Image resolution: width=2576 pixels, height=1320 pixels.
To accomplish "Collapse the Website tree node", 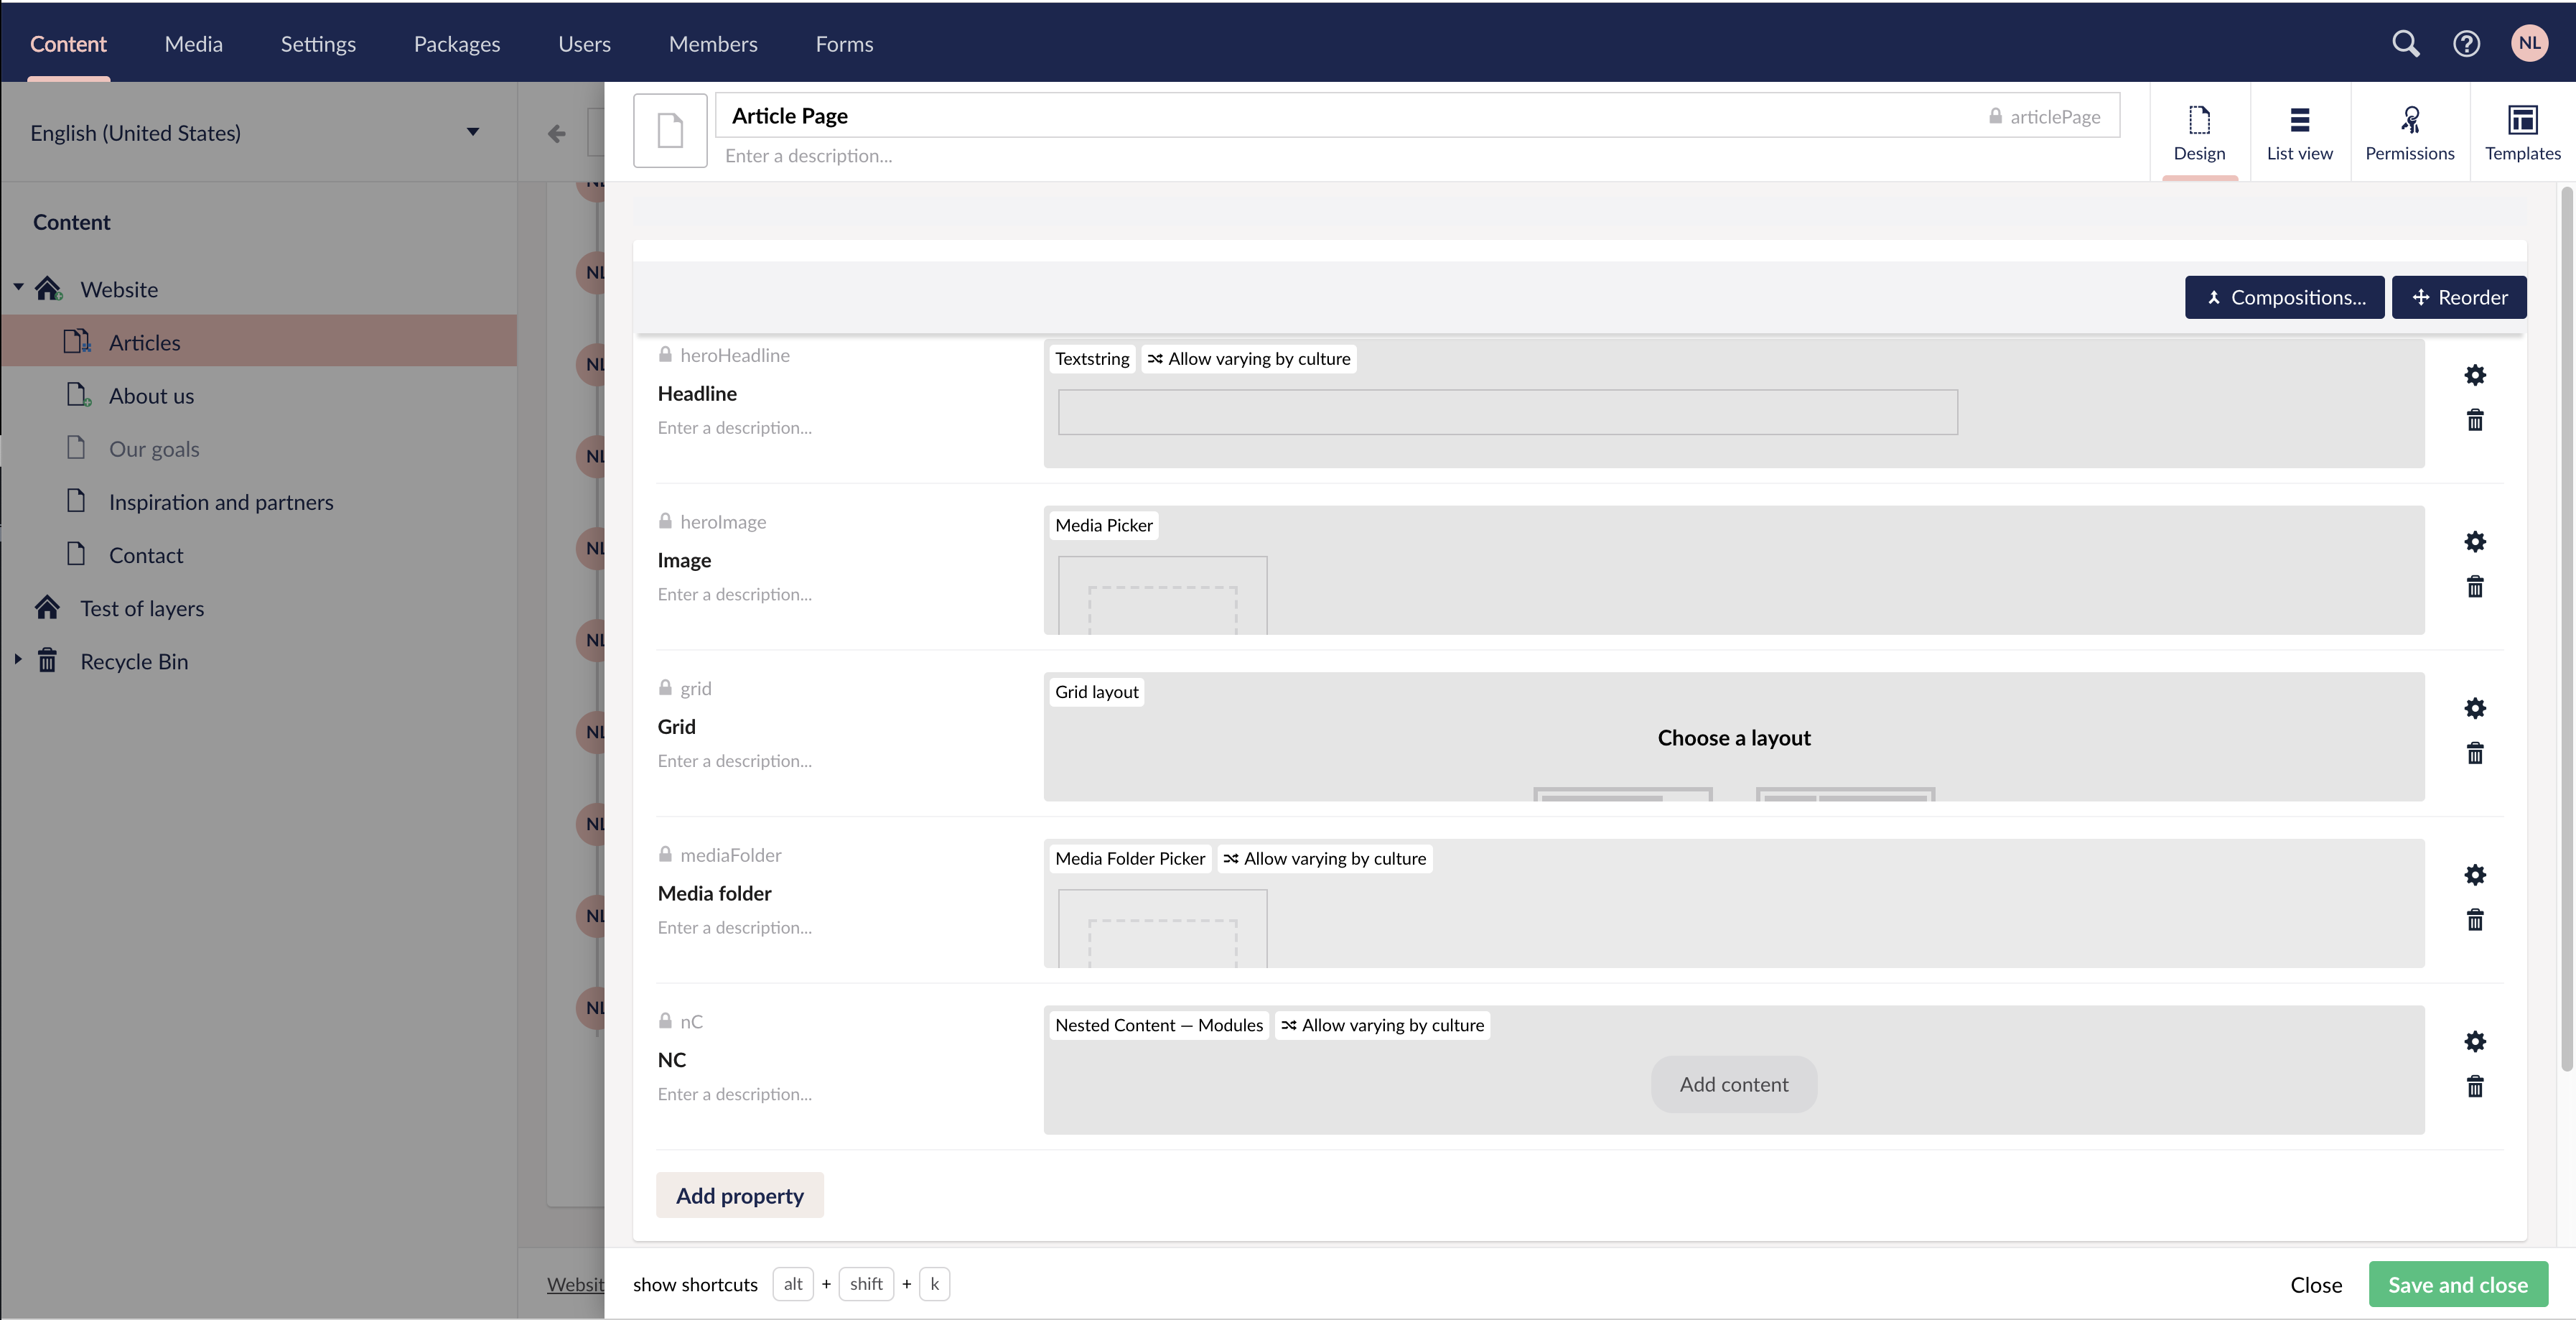I will 18,288.
